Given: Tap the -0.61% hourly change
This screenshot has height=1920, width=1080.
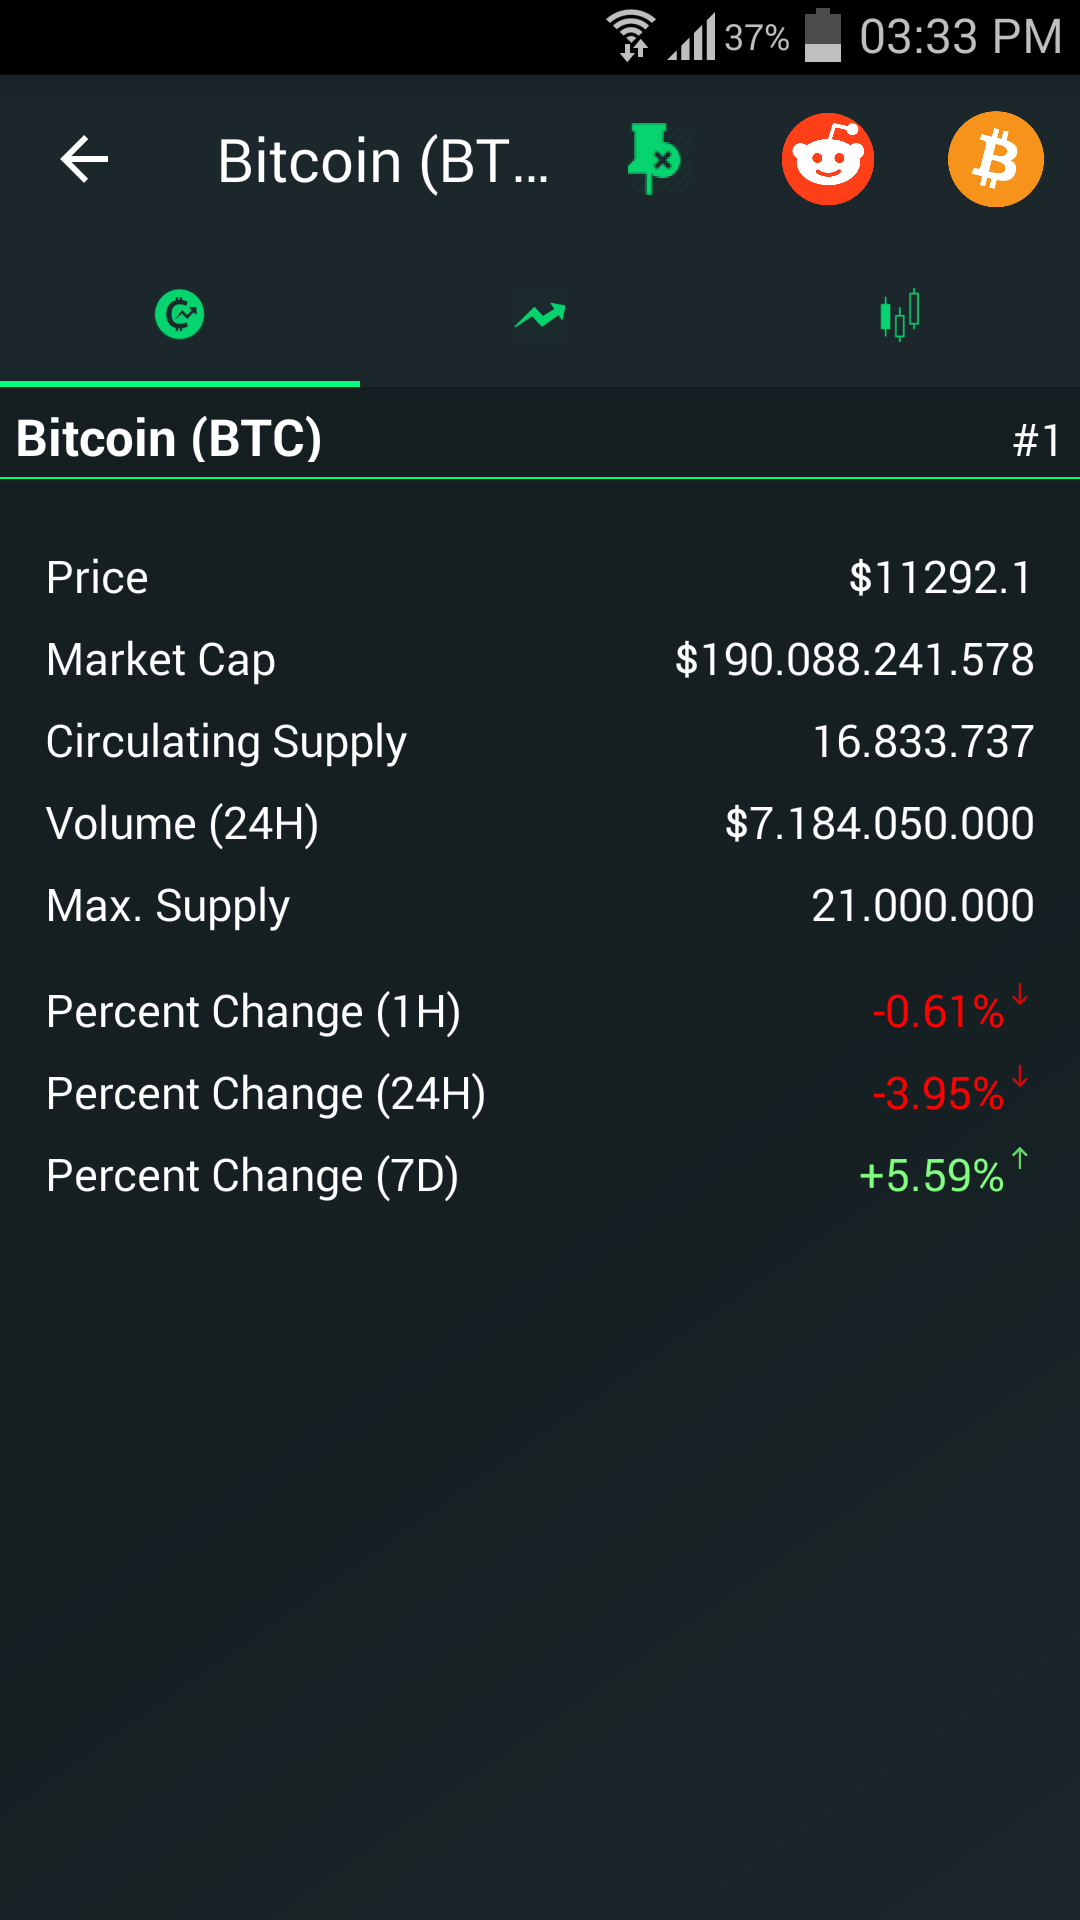Looking at the screenshot, I should point(938,1012).
